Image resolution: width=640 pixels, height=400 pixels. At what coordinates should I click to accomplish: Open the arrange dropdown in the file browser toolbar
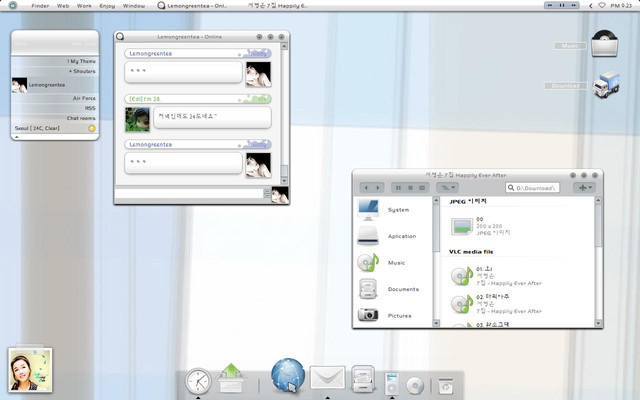point(447,188)
